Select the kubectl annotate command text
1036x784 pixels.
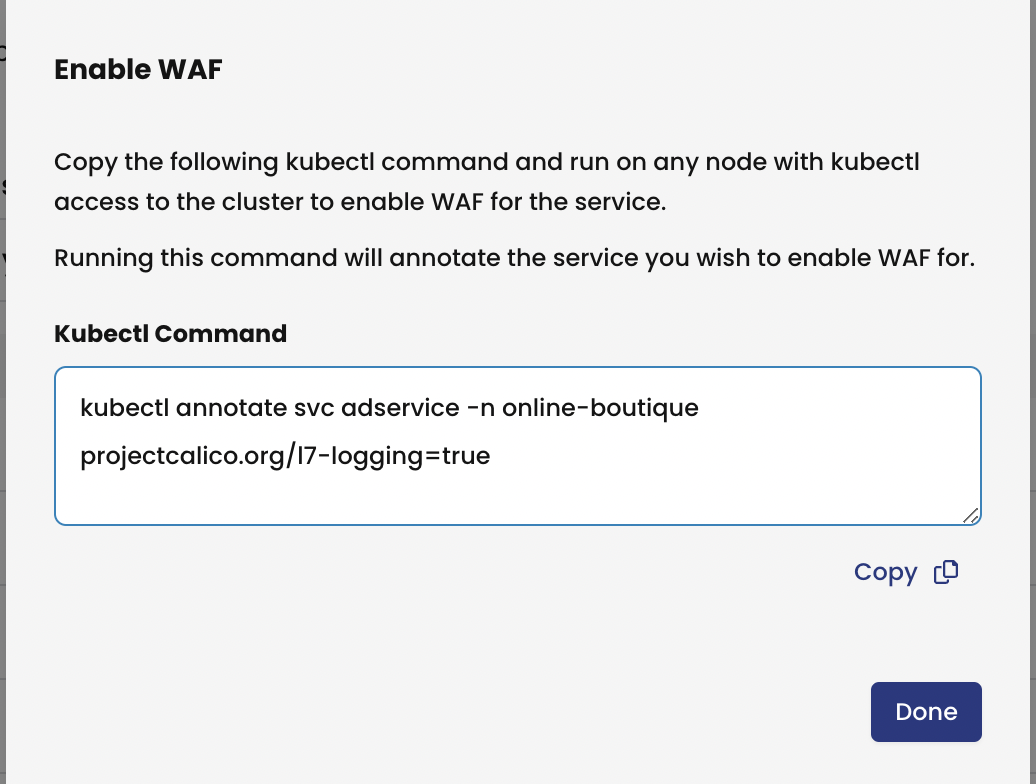tap(390, 407)
